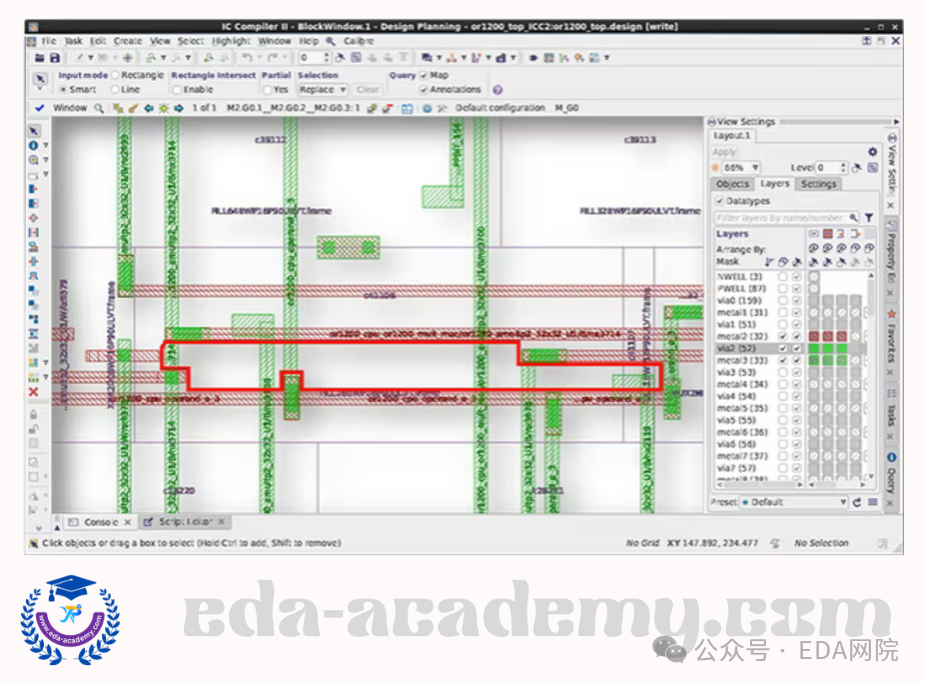Click the red metal2 color swatch
This screenshot has width=928, height=687.
click(x=814, y=337)
